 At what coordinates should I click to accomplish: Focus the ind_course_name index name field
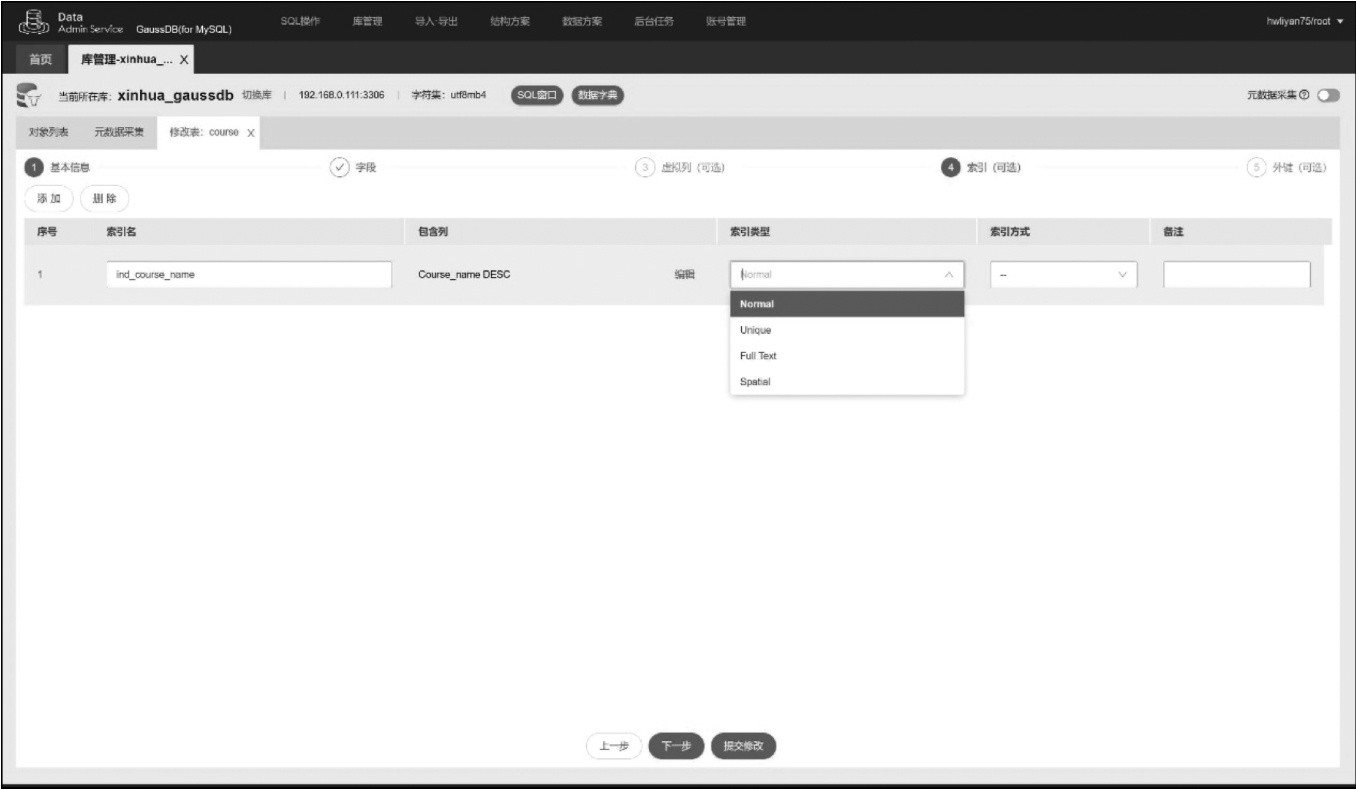point(248,275)
